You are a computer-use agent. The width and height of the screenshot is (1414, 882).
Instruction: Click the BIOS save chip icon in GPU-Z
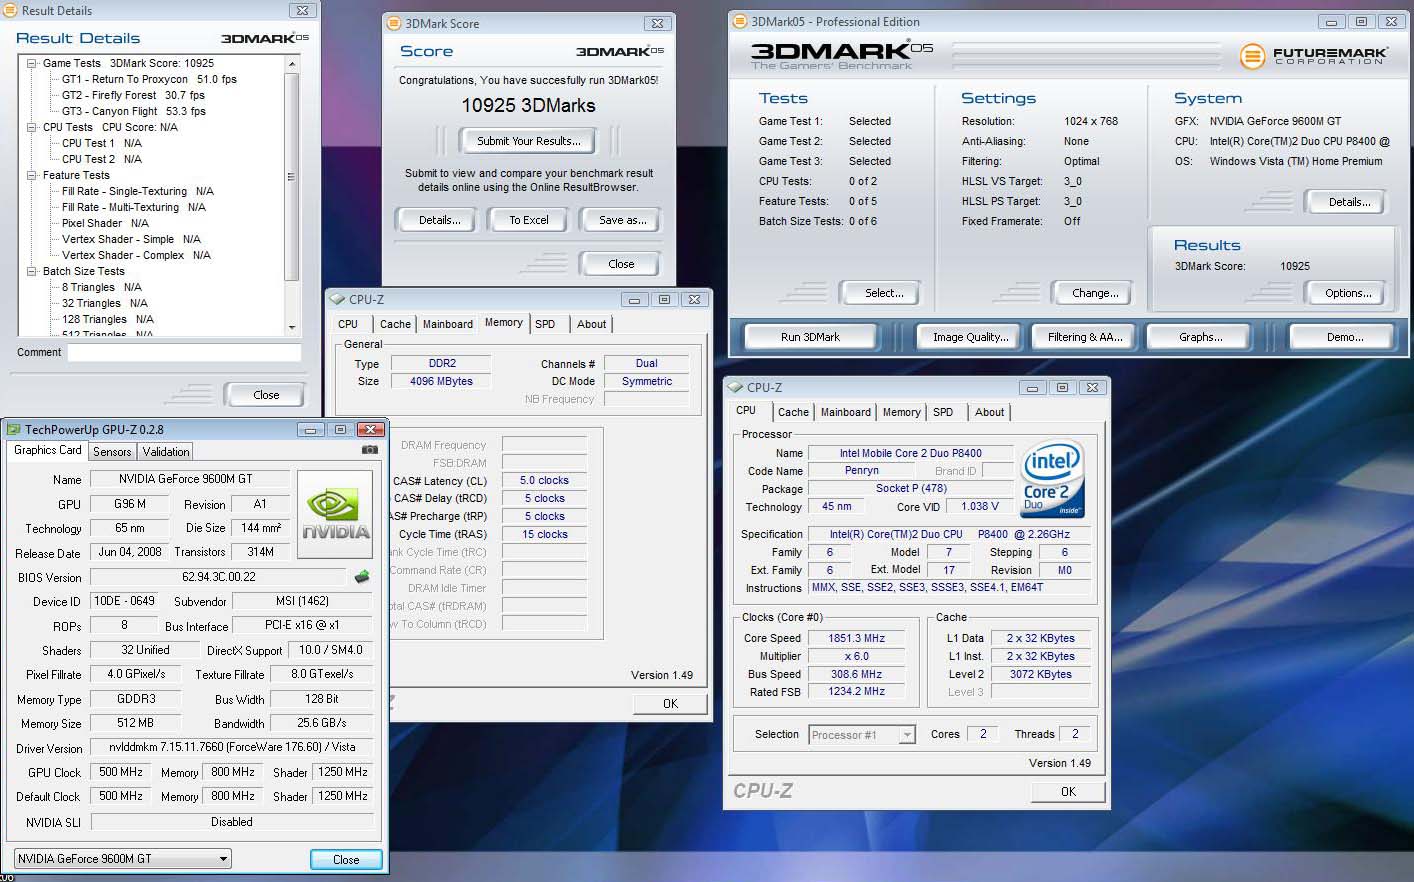click(362, 577)
